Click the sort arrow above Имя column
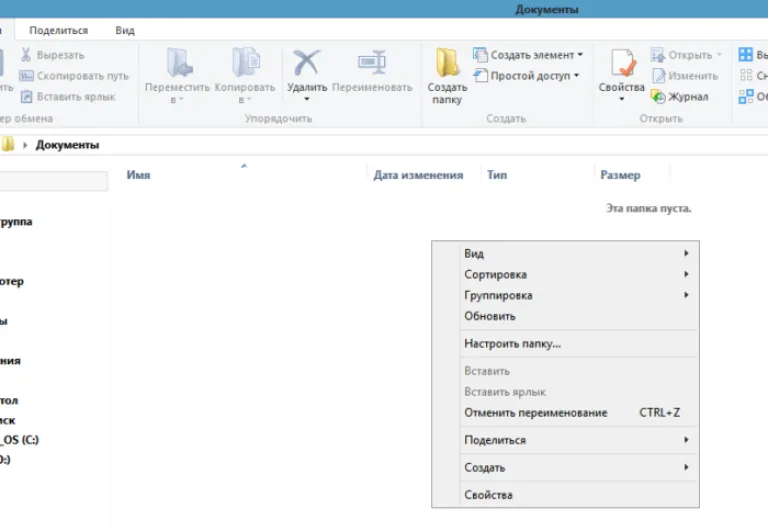This screenshot has width=768, height=531. [x=244, y=166]
